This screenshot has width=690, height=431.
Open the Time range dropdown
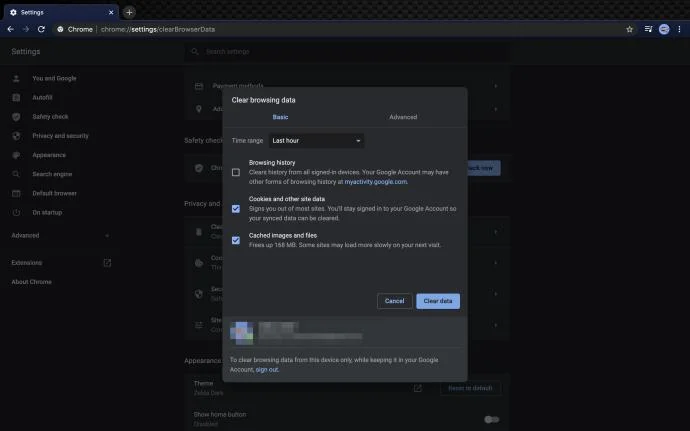click(316, 141)
